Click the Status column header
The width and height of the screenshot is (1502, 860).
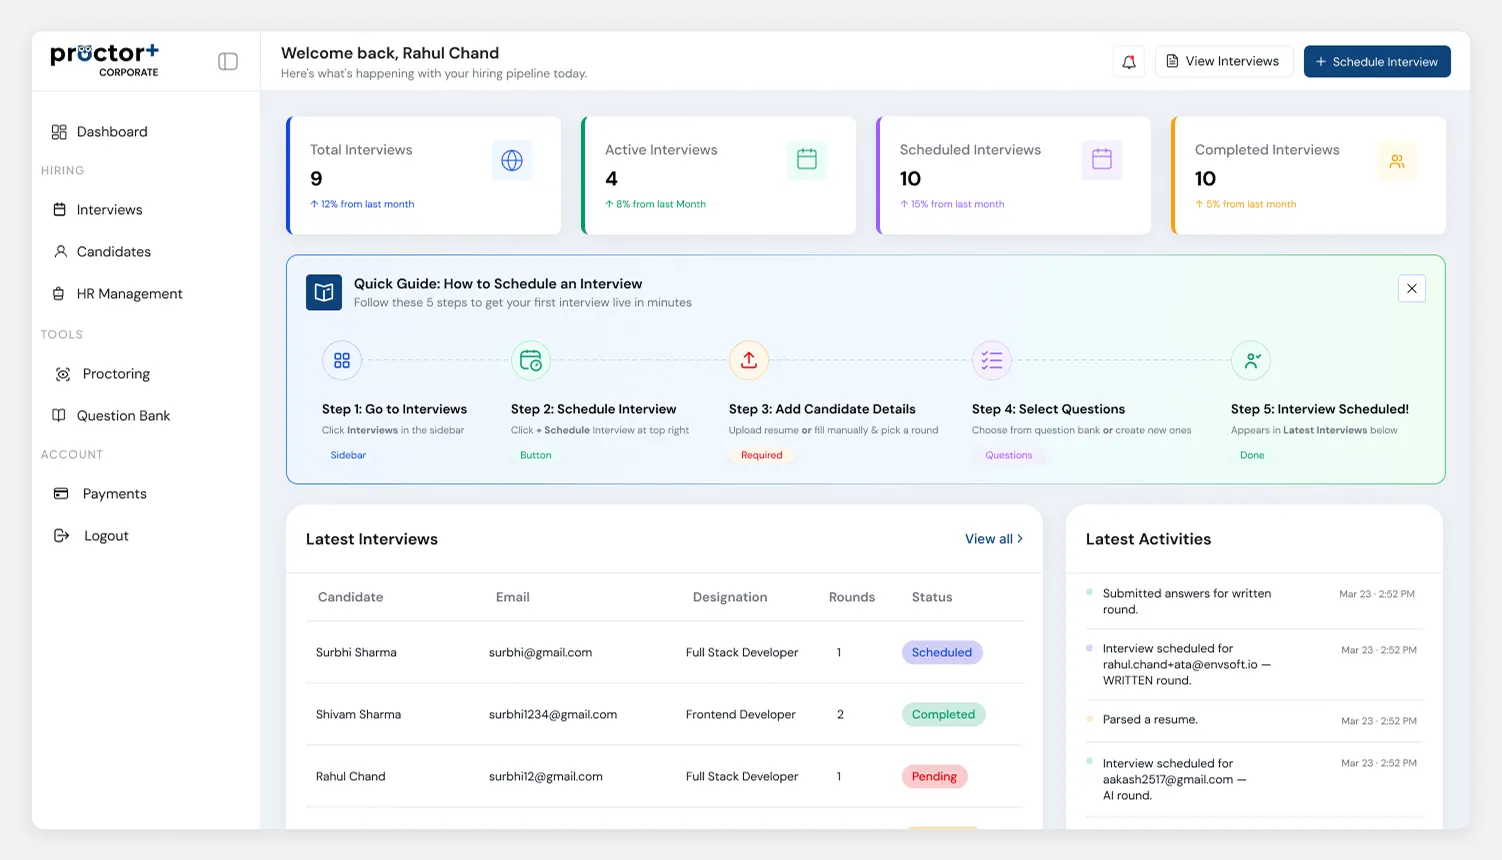pos(932,597)
